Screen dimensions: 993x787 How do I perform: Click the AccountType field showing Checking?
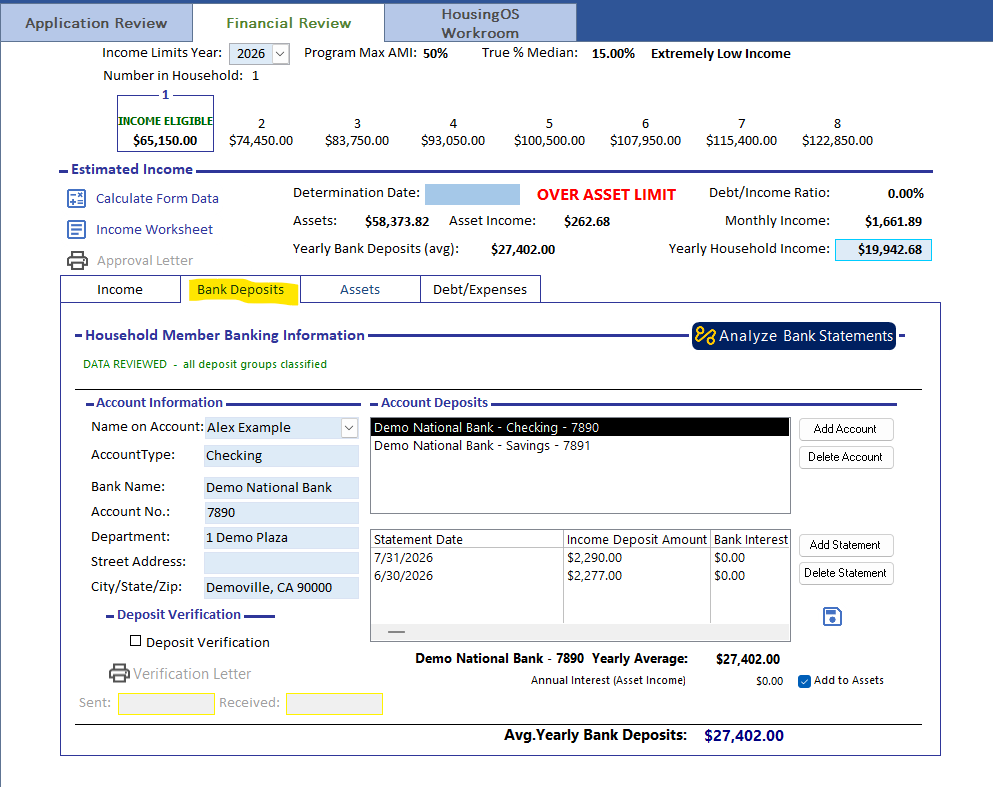pos(281,456)
